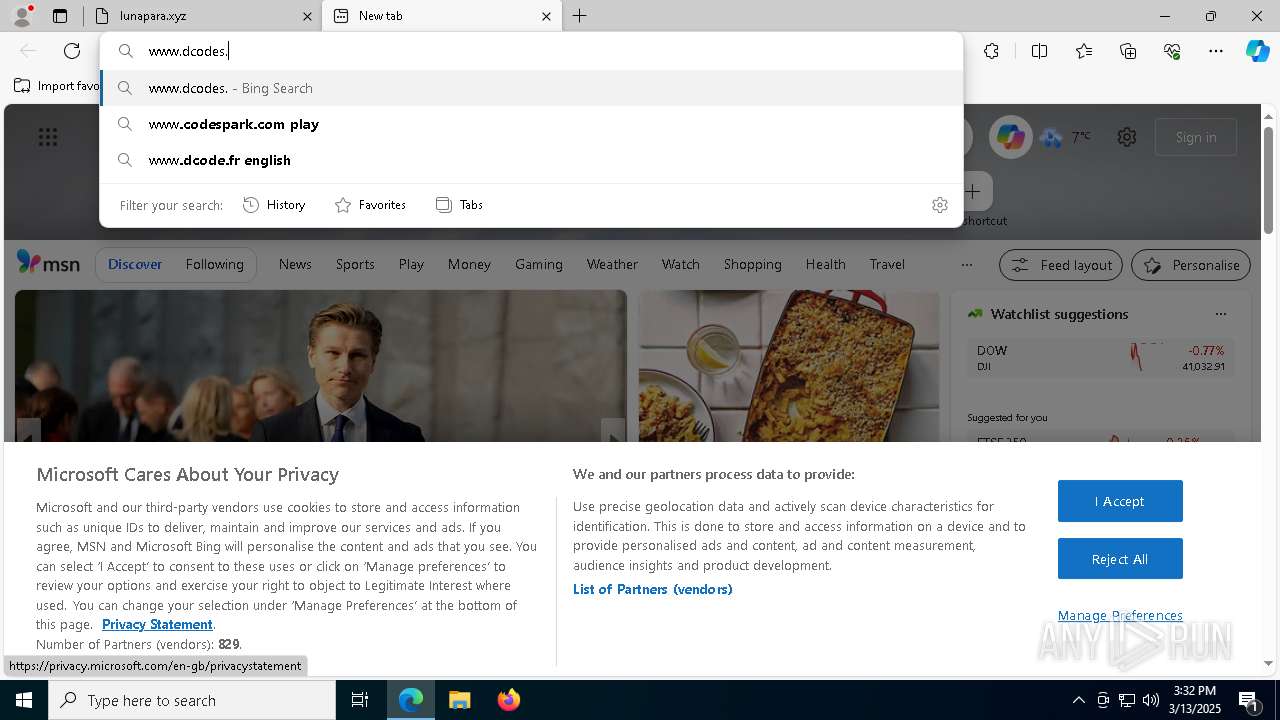
Task: Open Watchlist suggestions more options
Action: tap(1220, 314)
